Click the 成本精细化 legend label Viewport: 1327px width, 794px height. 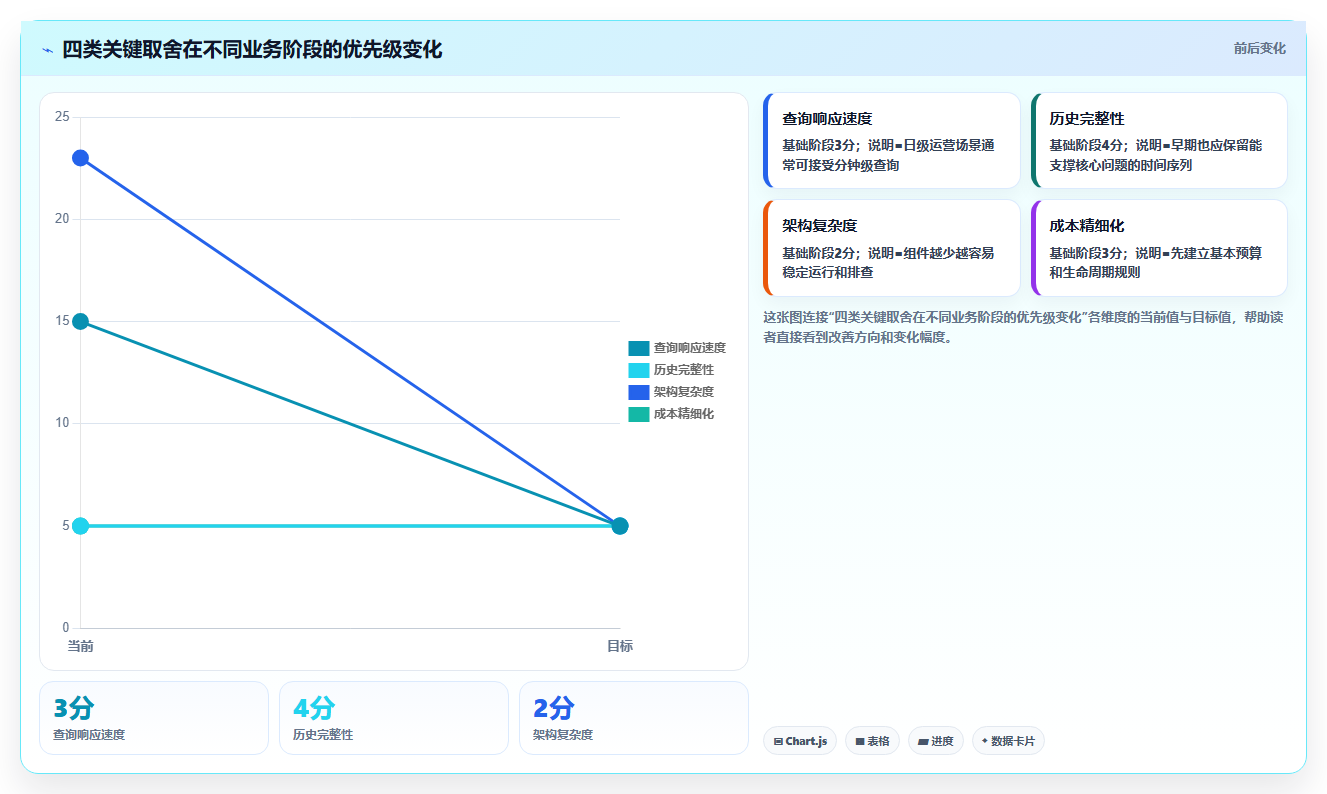pos(684,414)
